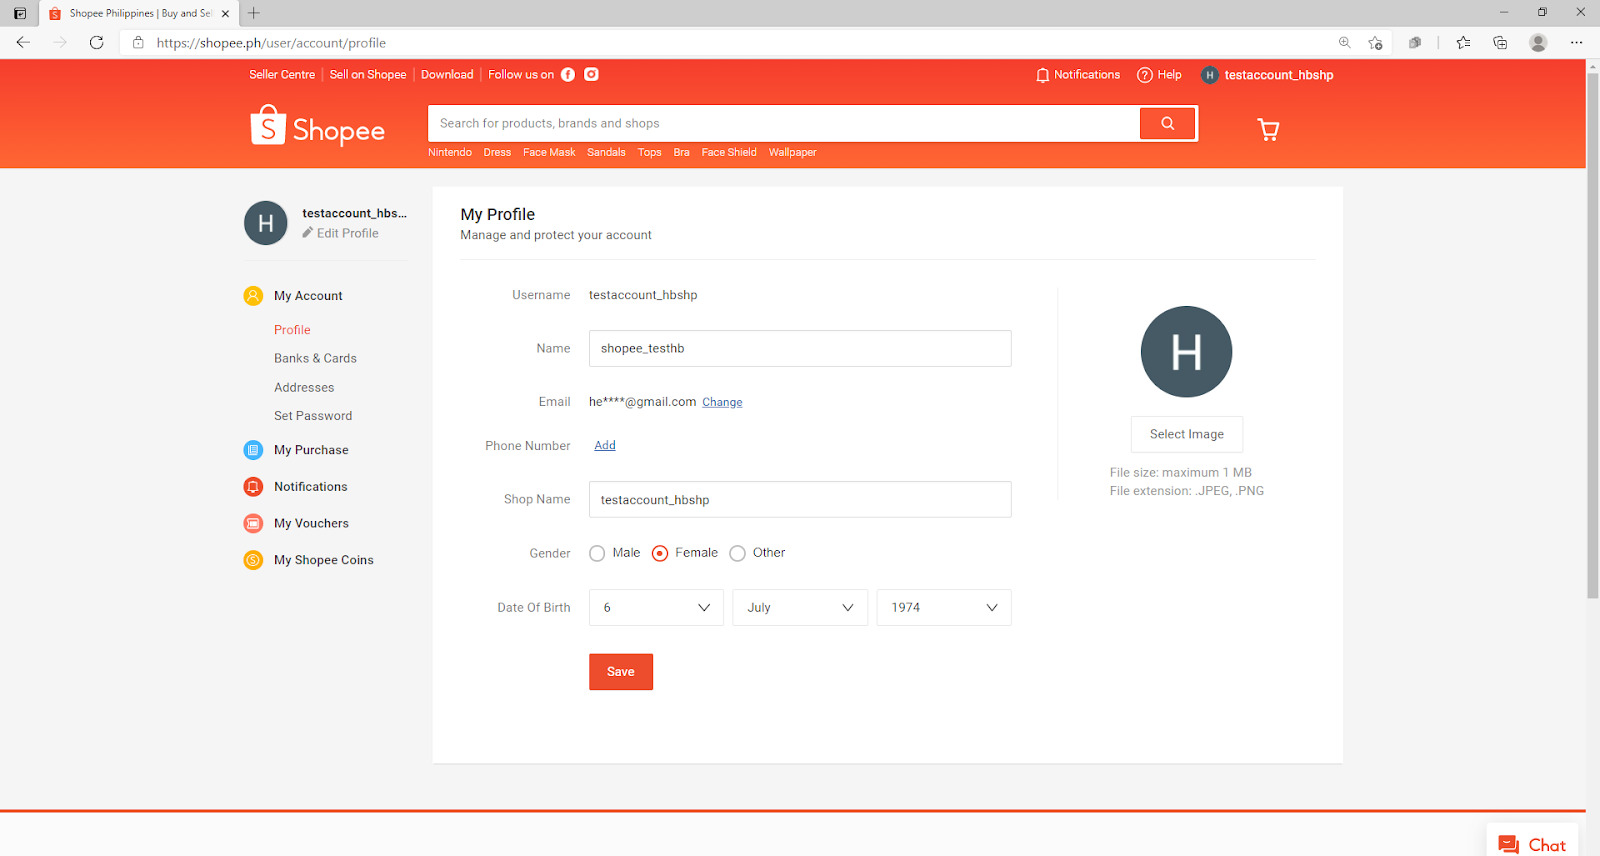Screen dimensions: 1600x856
Task: Click the Notifications bell in header
Action: (x=1043, y=75)
